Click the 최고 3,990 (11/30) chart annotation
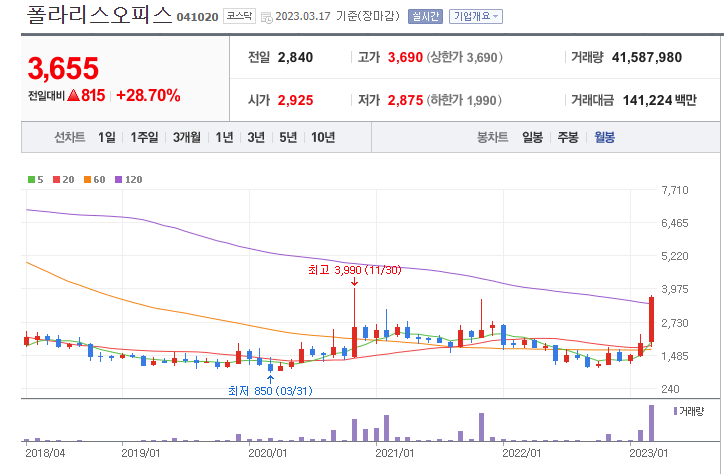 (355, 270)
